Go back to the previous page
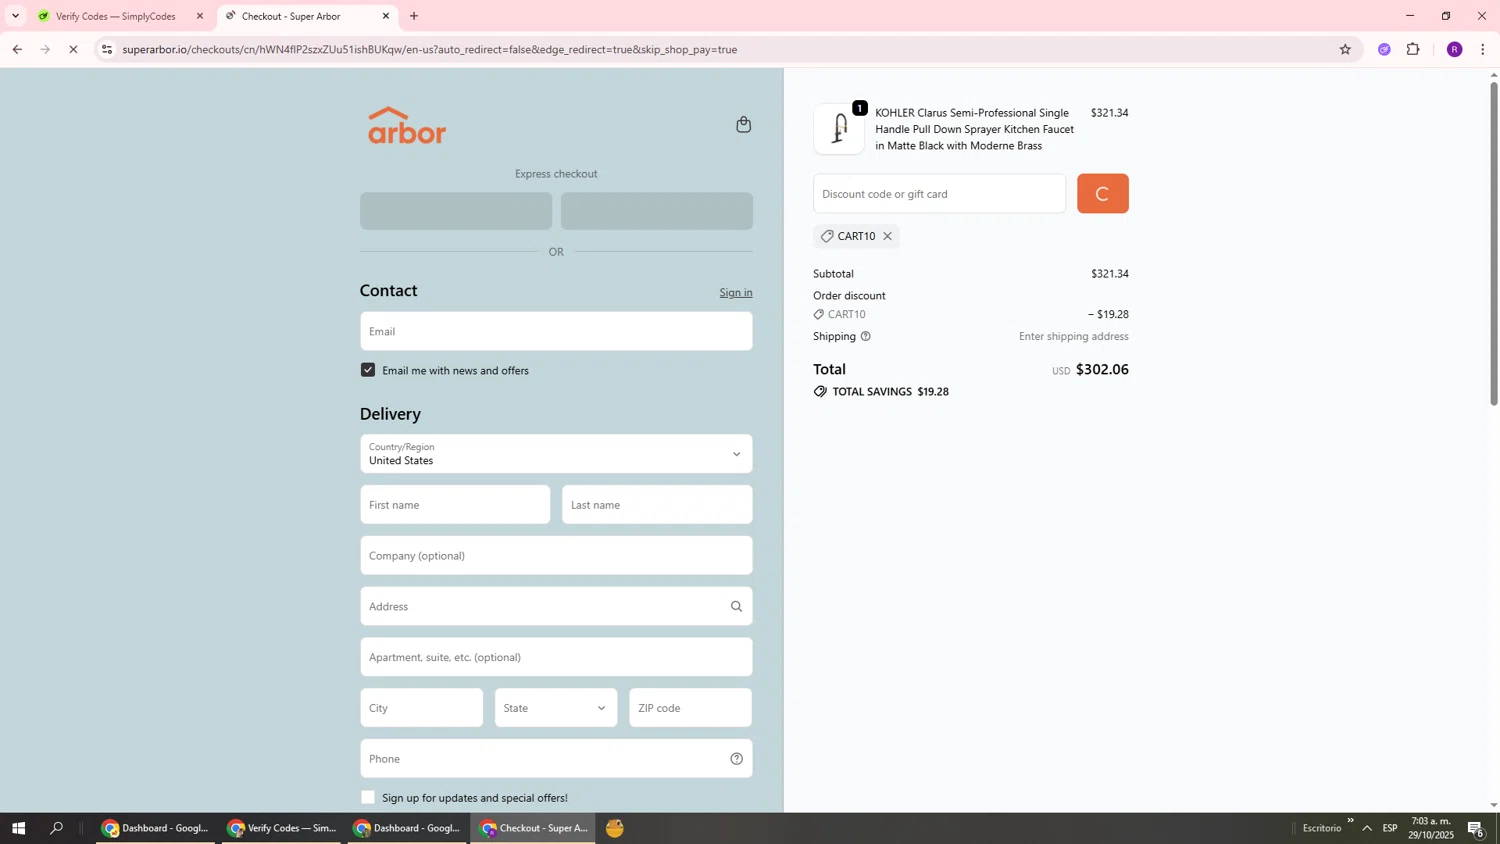The height and width of the screenshot is (844, 1500). [17, 49]
